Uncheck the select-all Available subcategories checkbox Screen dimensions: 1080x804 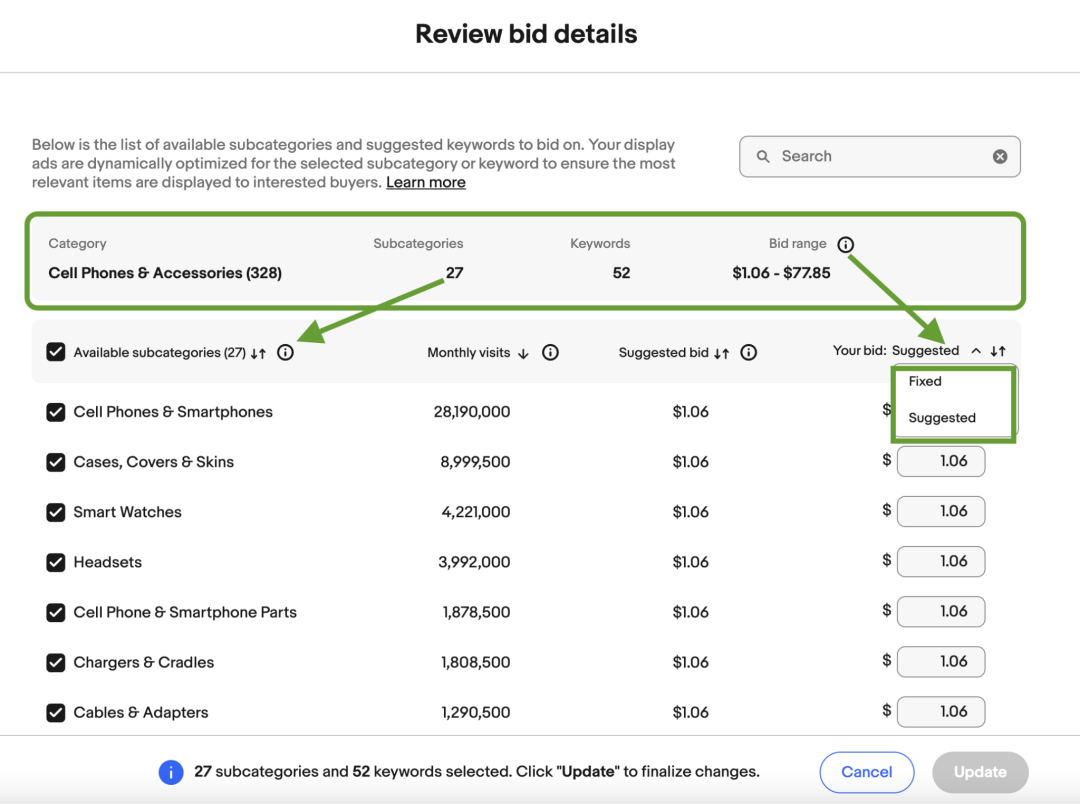point(56,352)
